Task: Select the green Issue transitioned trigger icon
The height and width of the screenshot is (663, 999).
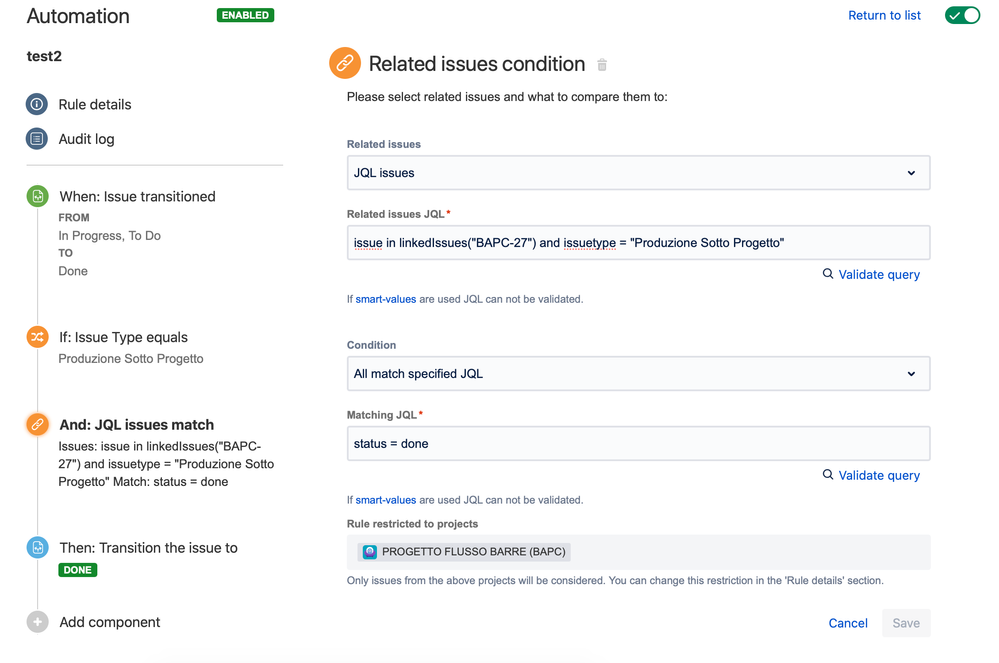Action: [37, 197]
